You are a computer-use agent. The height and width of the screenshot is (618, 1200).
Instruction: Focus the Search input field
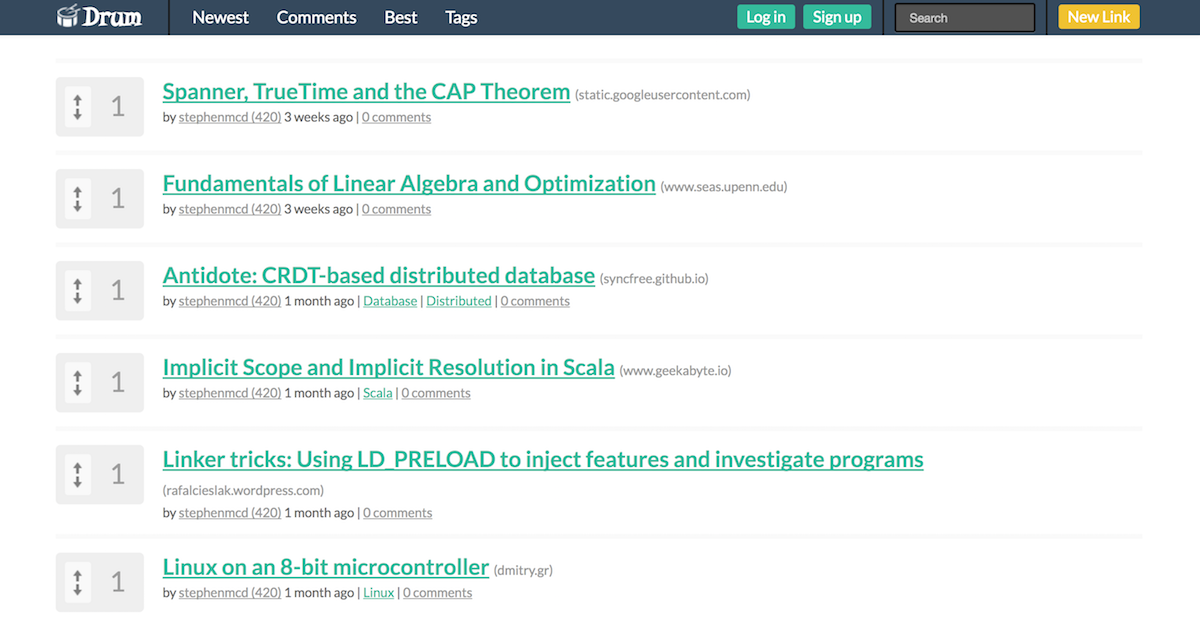(x=965, y=18)
